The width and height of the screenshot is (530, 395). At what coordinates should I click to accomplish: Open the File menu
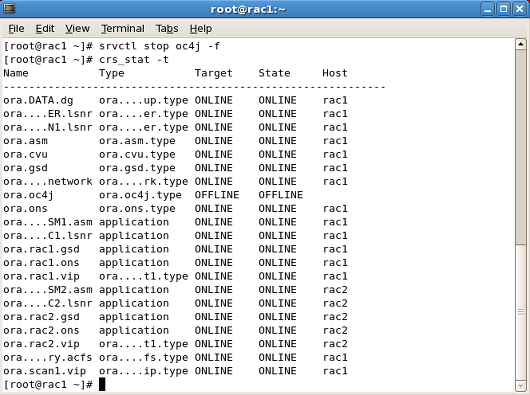tap(16, 29)
